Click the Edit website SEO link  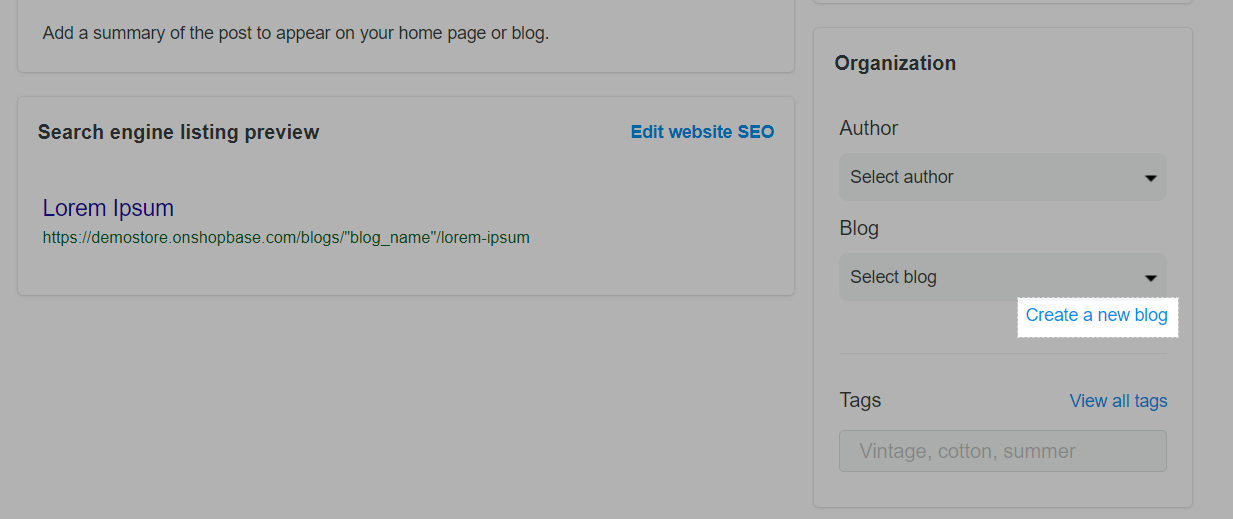coord(702,132)
